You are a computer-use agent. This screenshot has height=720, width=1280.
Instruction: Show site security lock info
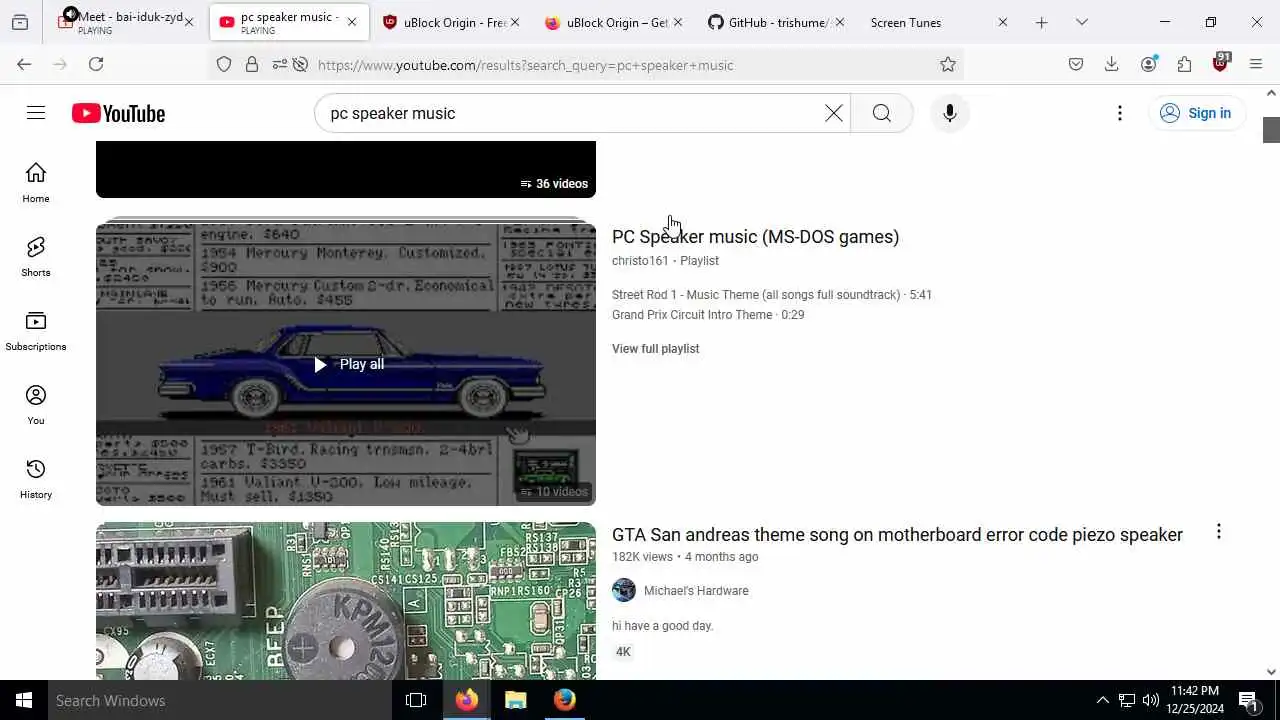252,65
